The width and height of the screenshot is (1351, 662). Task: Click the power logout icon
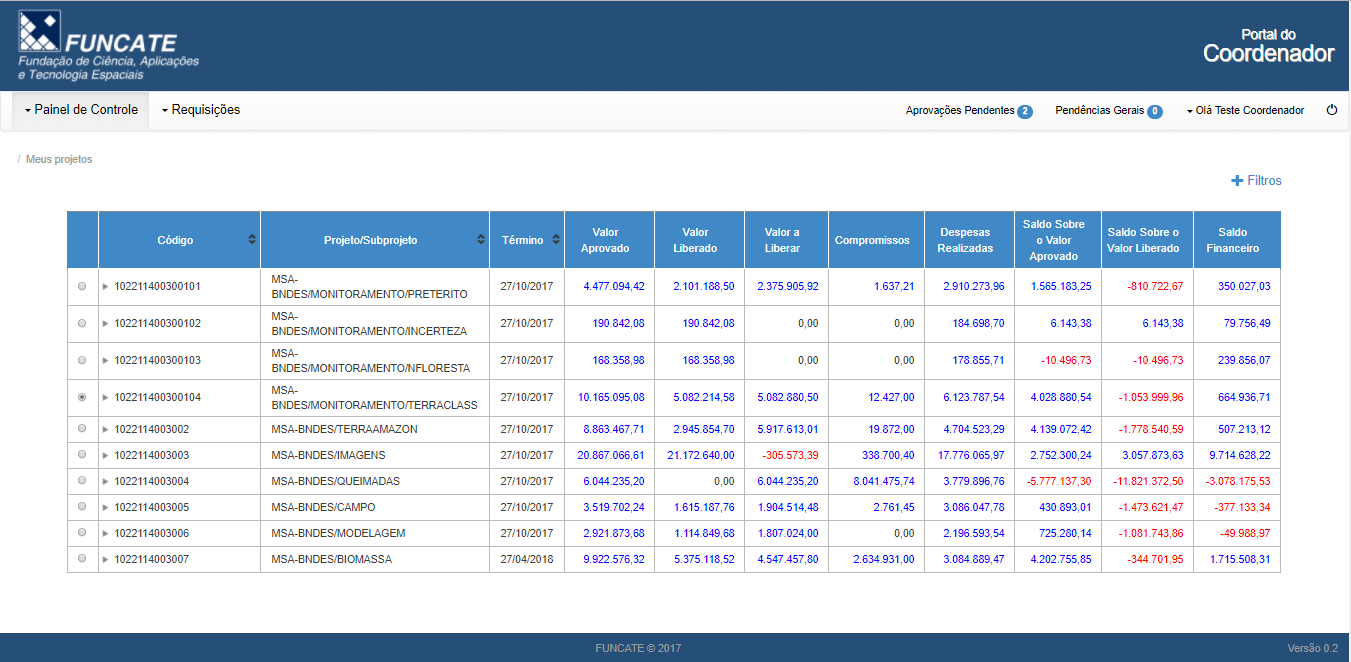tap(1331, 110)
